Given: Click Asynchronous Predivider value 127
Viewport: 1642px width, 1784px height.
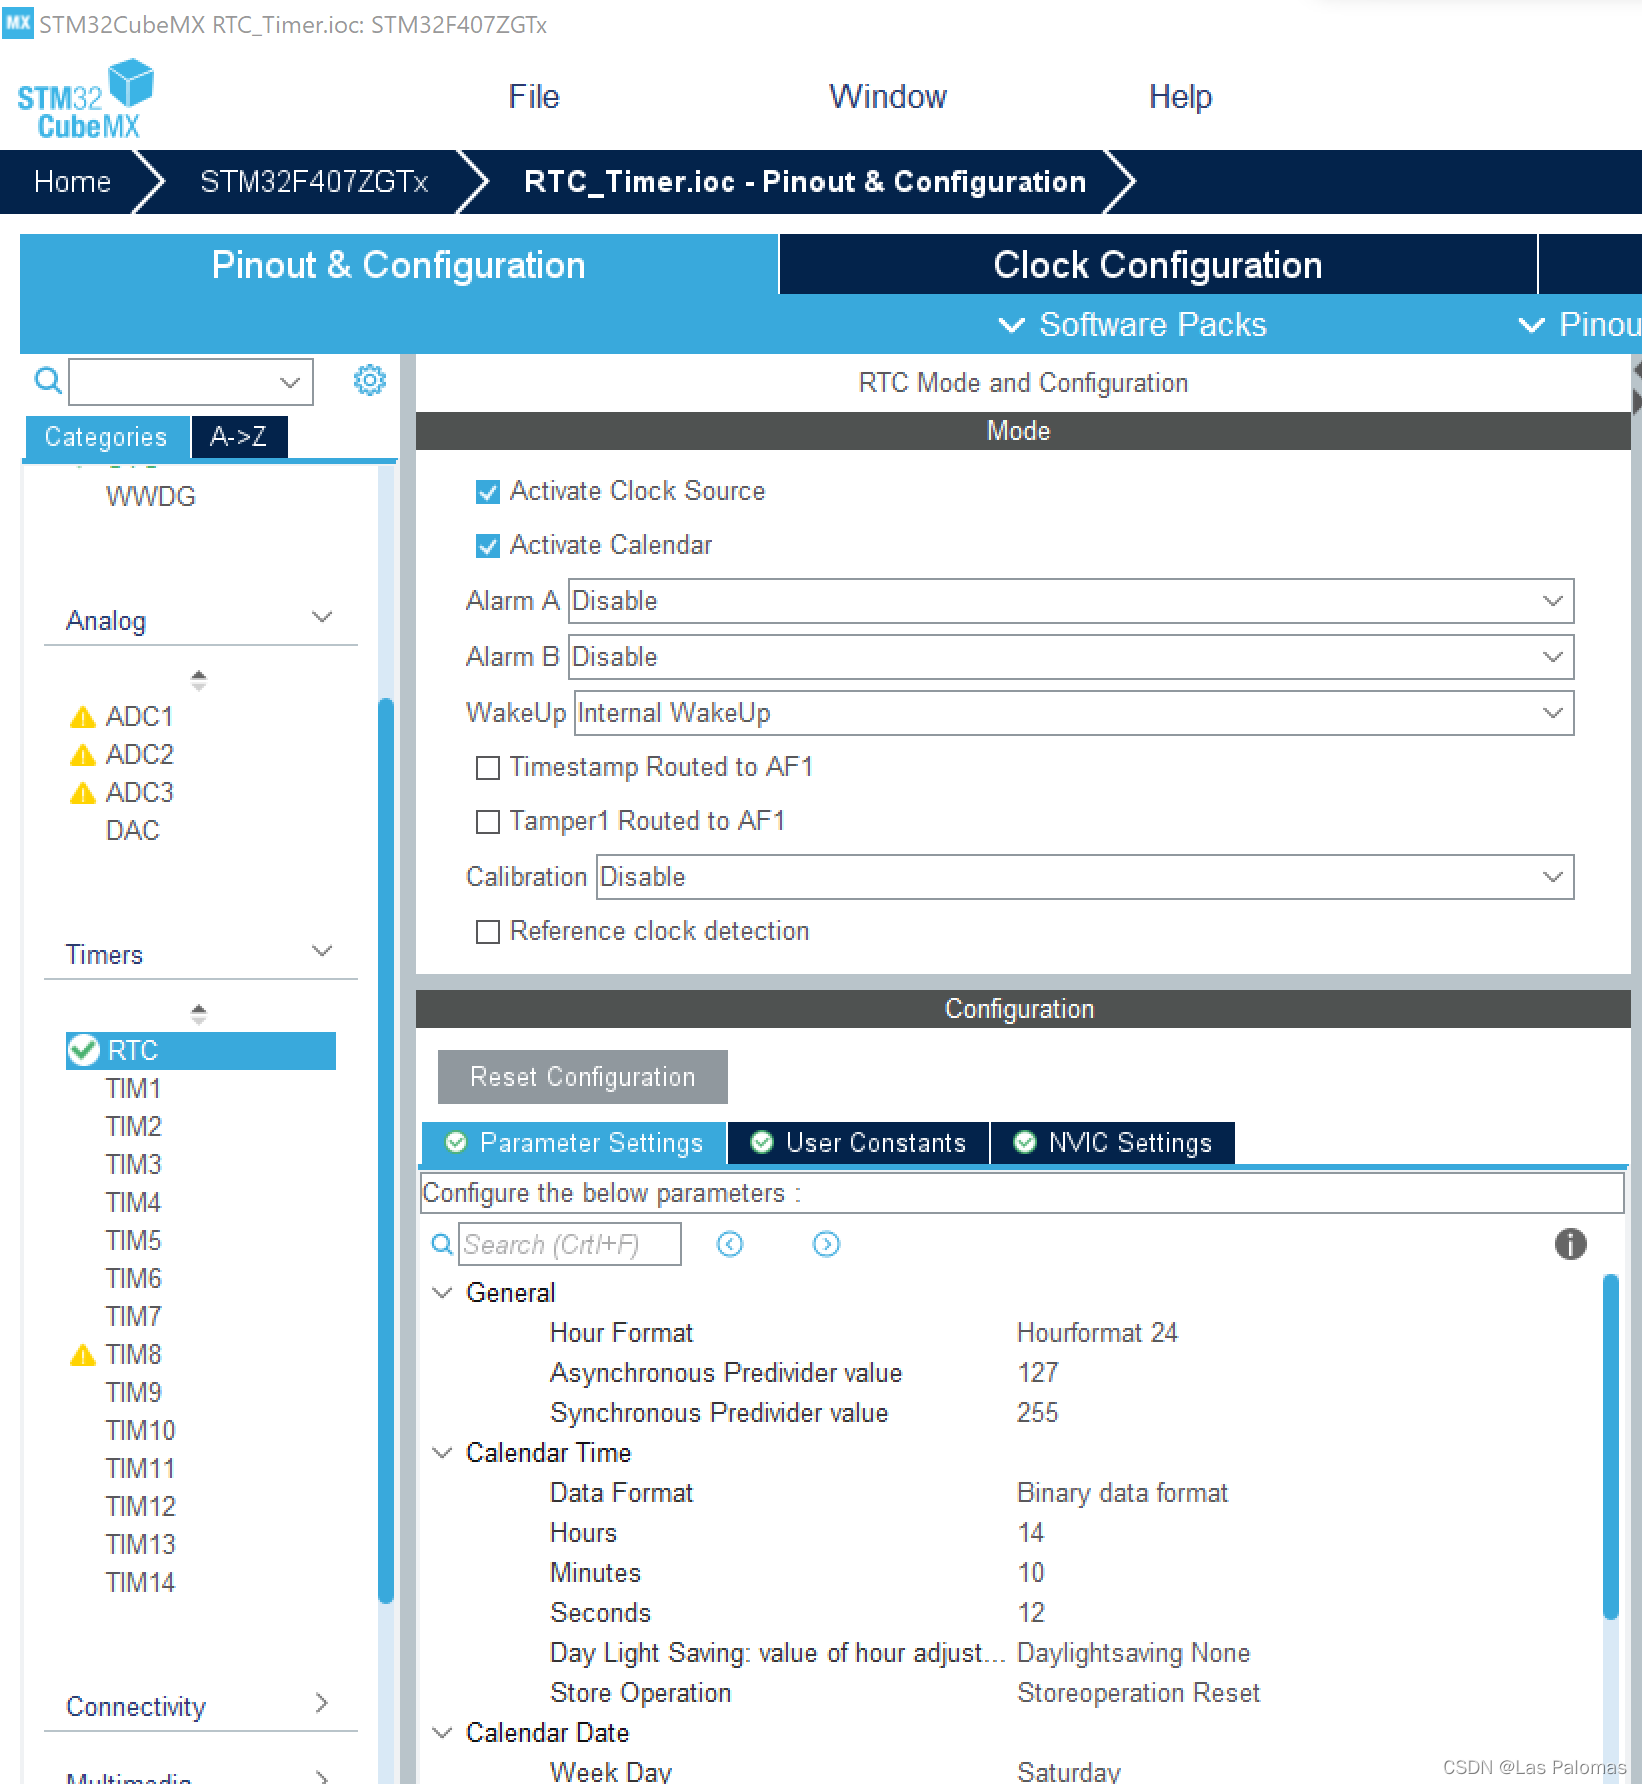Looking at the screenshot, I should point(1038,1373).
